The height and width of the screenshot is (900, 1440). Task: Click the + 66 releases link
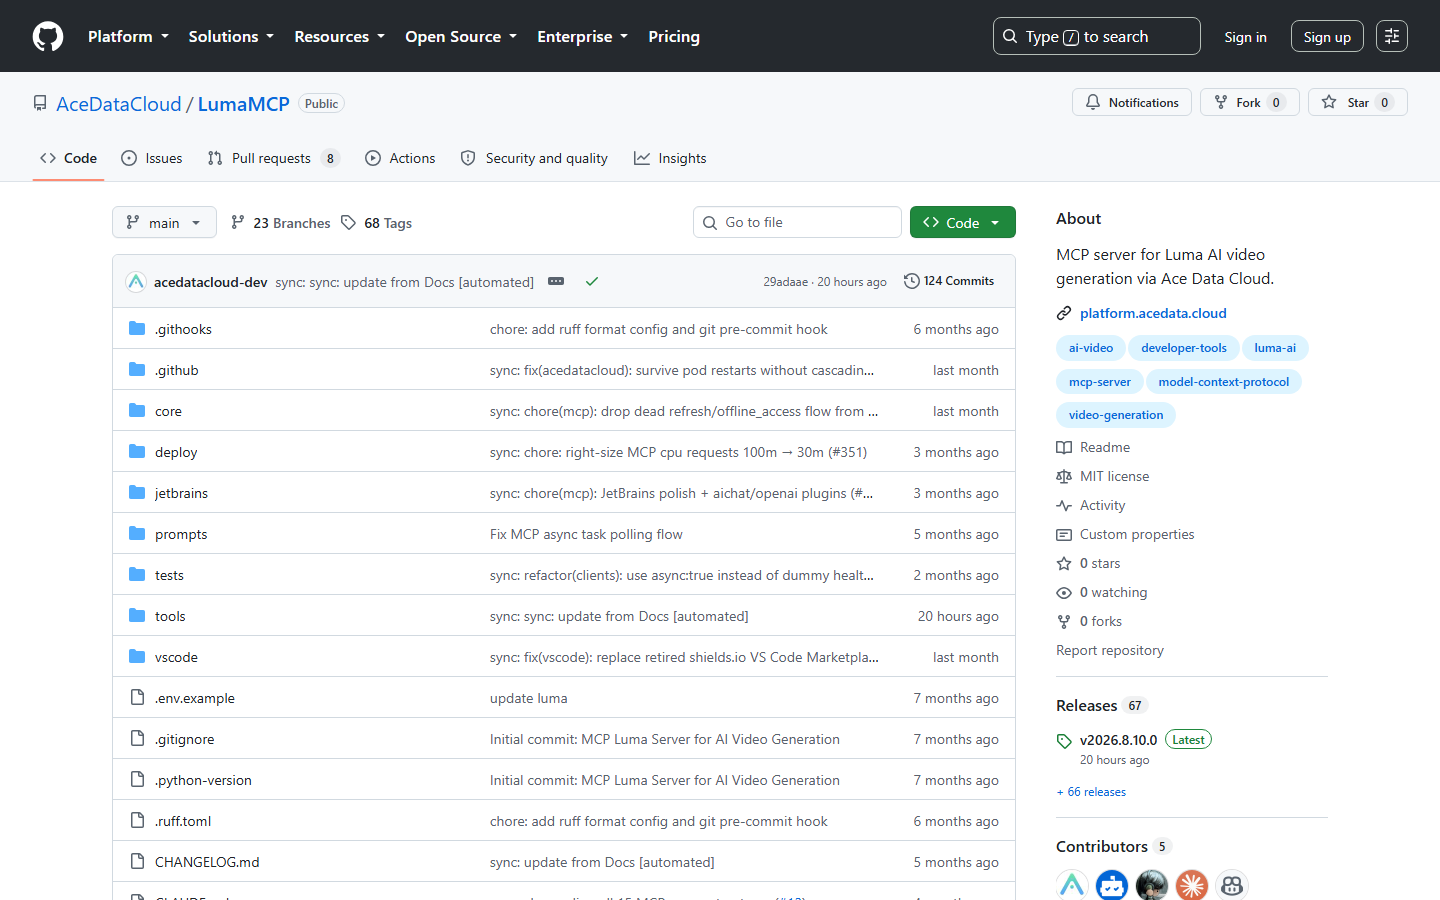1091,792
